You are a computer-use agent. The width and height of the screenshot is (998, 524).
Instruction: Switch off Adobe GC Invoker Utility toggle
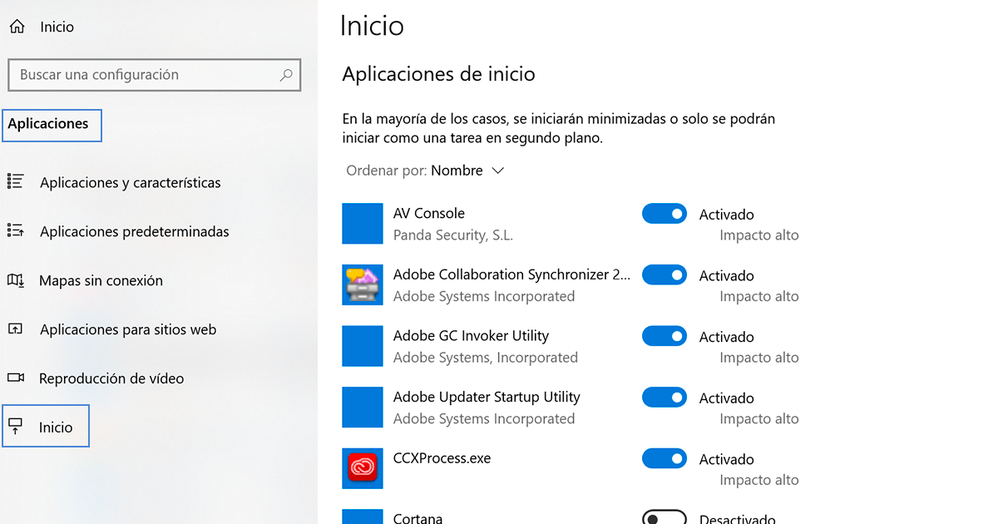[x=664, y=336]
